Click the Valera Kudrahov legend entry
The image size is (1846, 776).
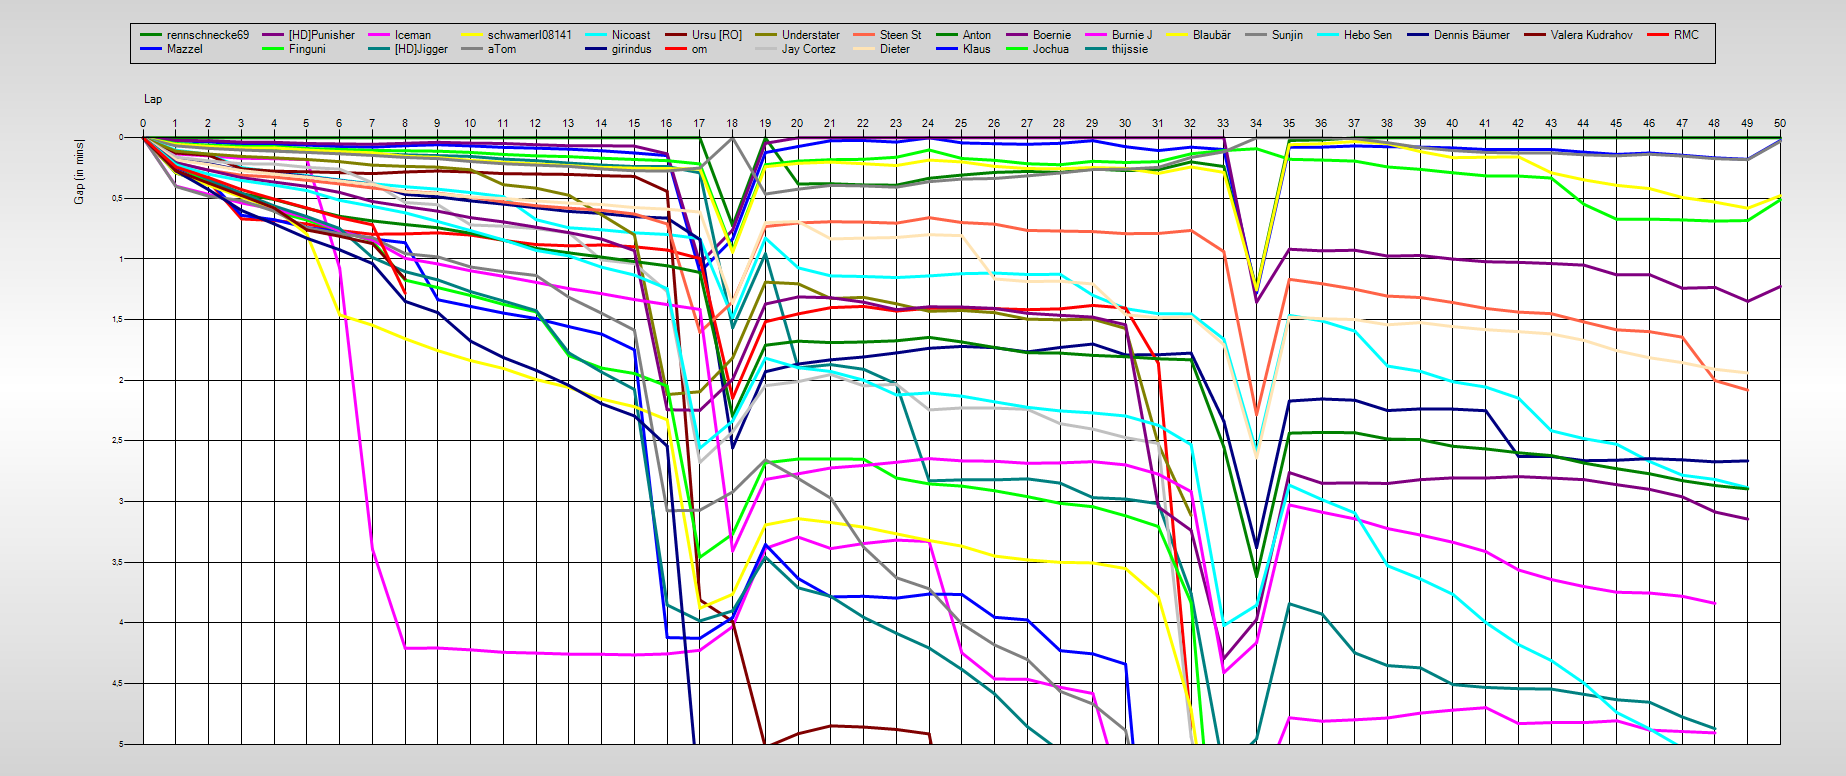tap(1591, 35)
